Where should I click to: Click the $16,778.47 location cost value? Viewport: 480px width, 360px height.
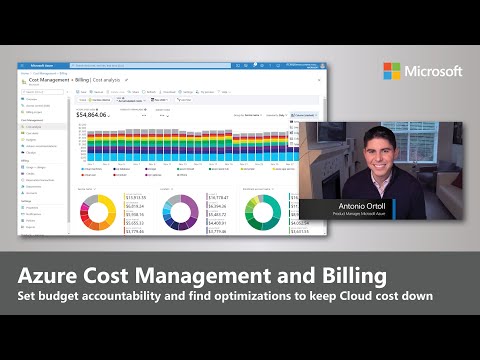[217, 198]
